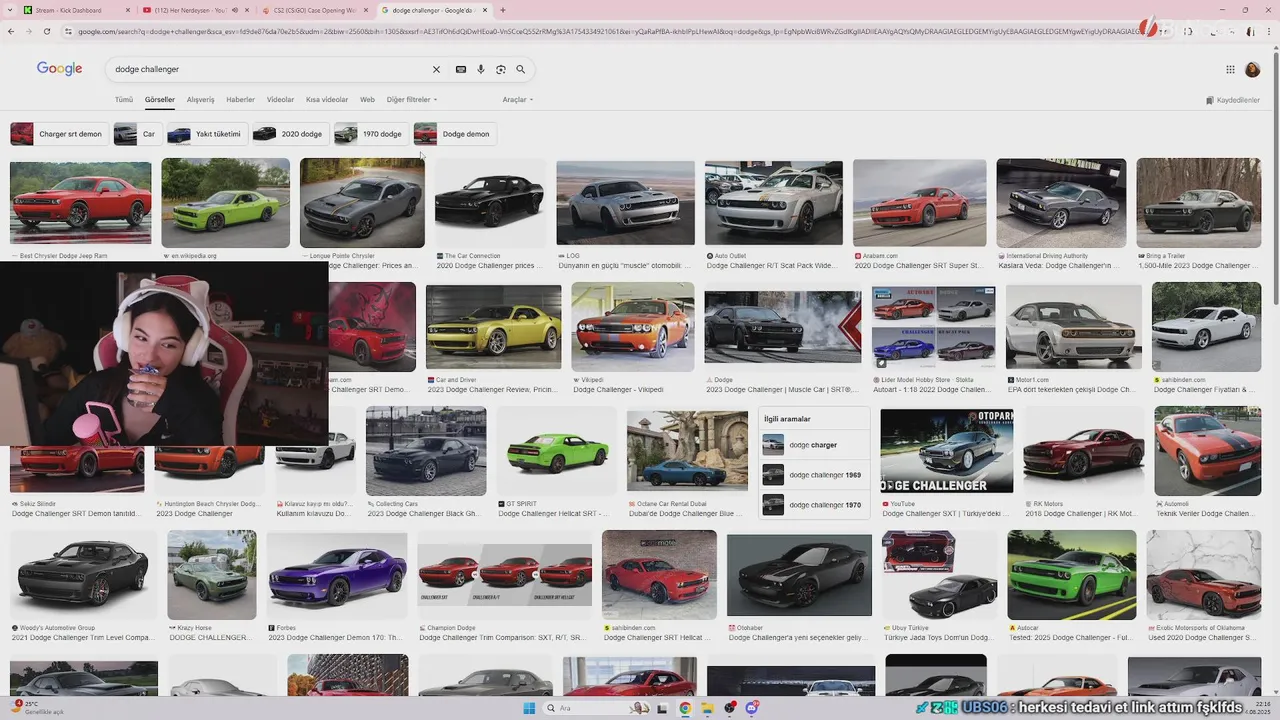The width and height of the screenshot is (1280, 720).
Task: Open YouTube Dodge Challenger SXT thumbnail
Action: tap(946, 451)
